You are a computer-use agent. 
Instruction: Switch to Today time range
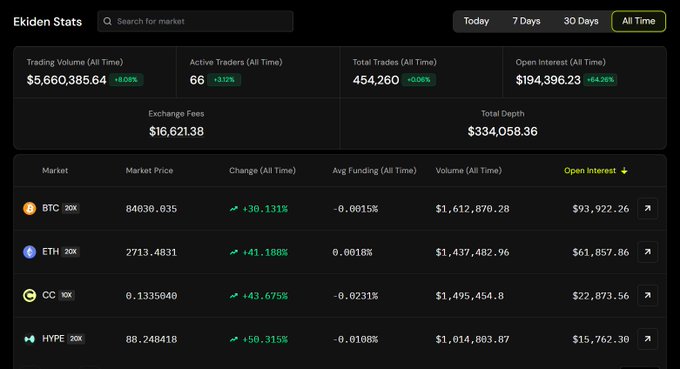point(476,21)
